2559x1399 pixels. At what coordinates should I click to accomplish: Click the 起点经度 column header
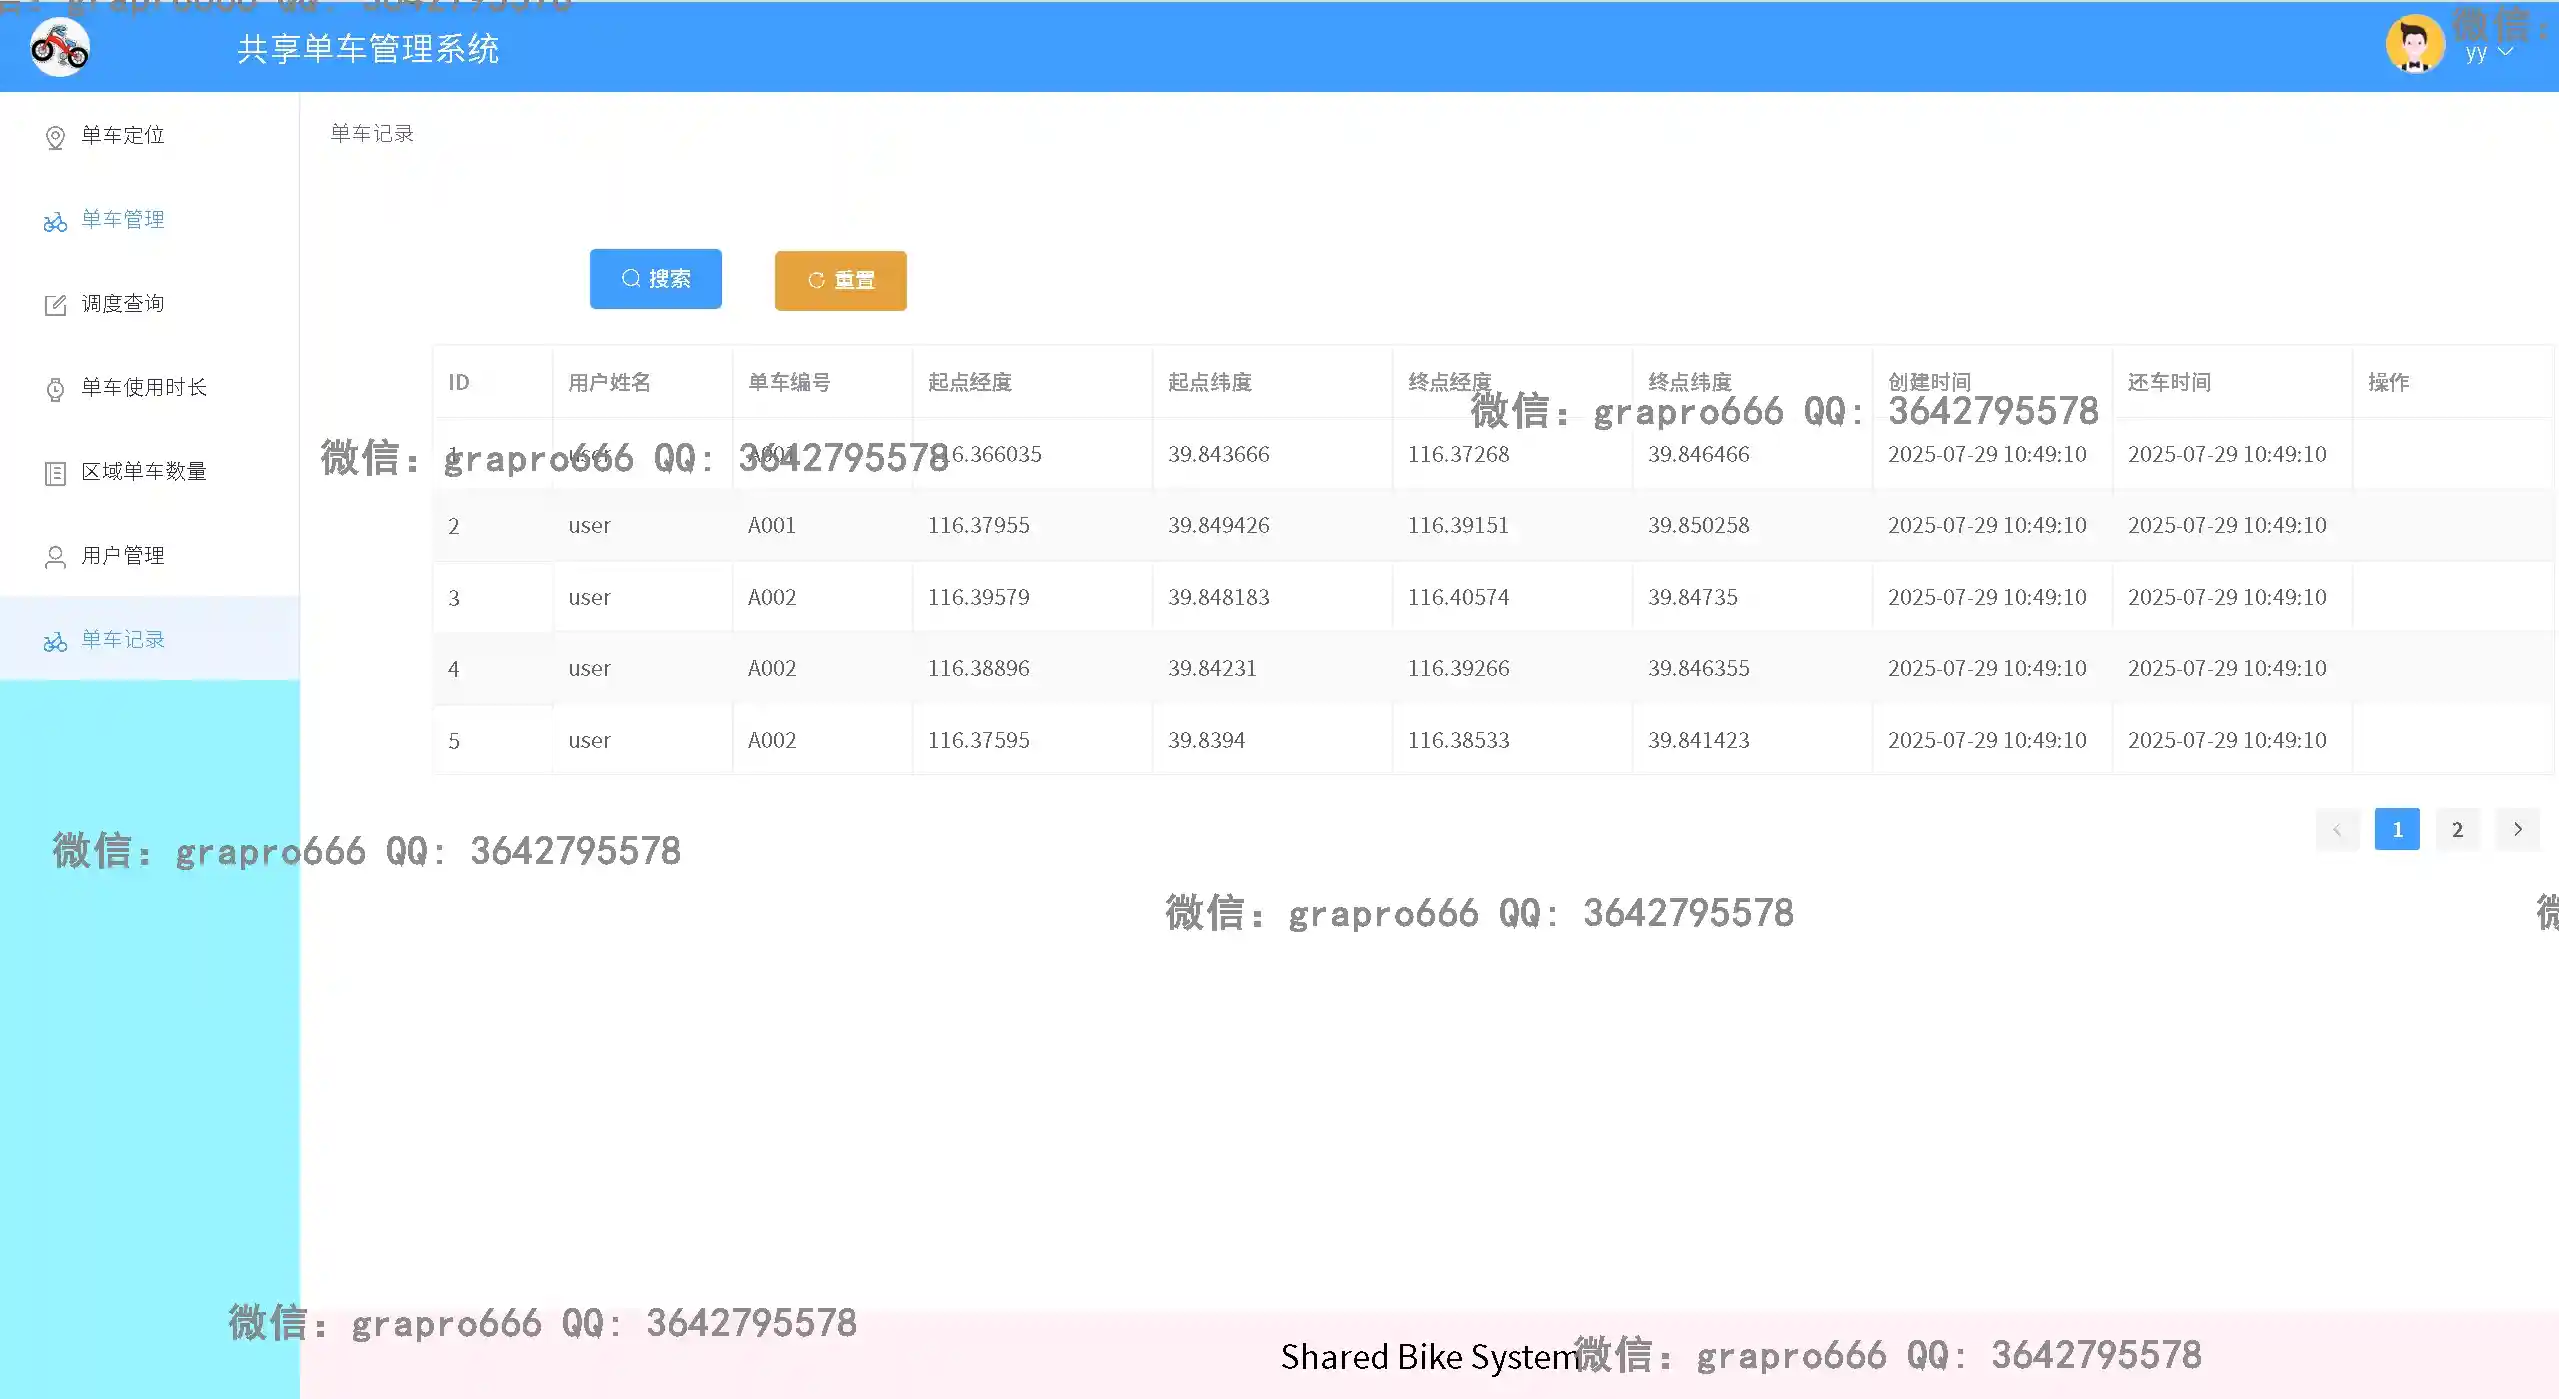(969, 382)
